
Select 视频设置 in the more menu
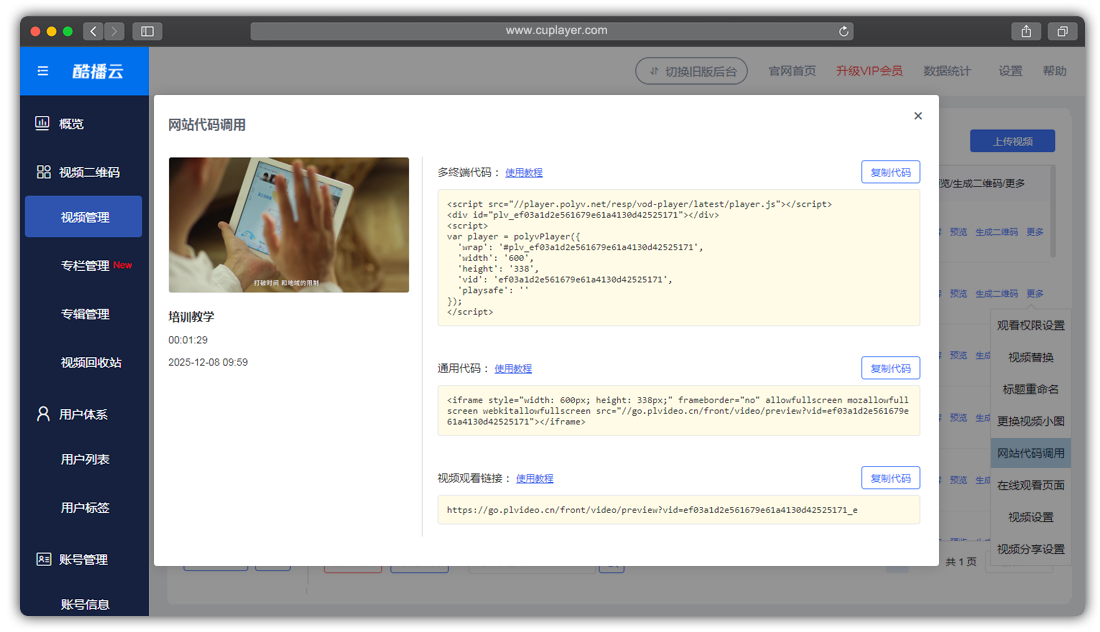click(1031, 517)
